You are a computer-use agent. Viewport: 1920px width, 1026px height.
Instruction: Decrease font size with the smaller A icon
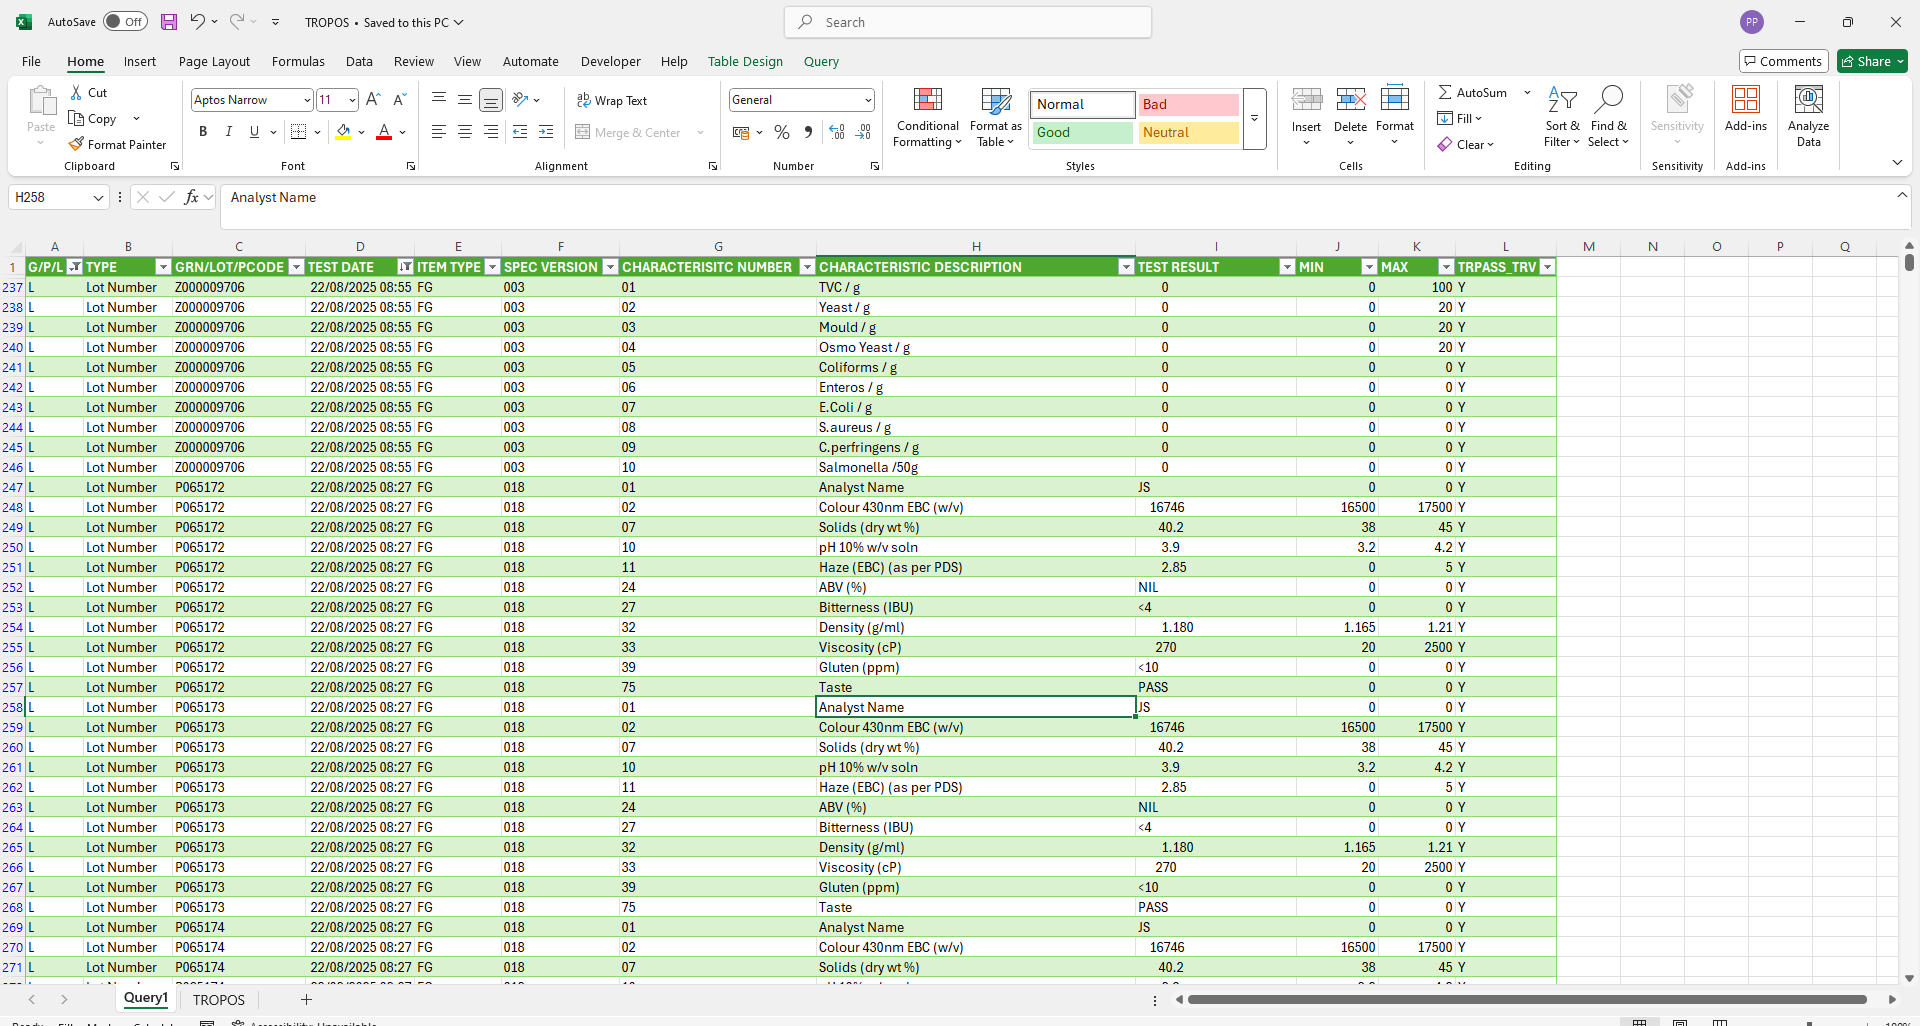(x=399, y=100)
